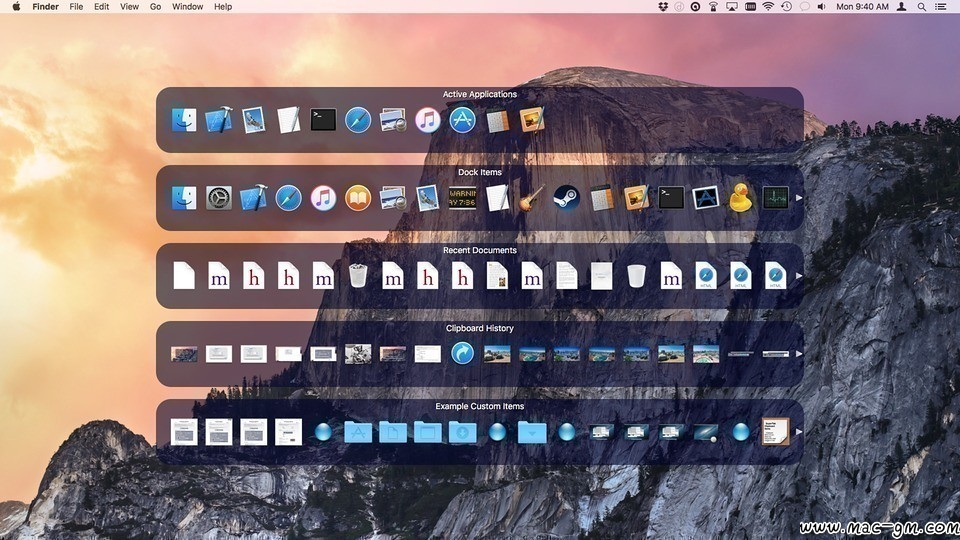960x540 pixels.
Task: Open Xcode hammer icon in Dock Items
Action: (253, 198)
